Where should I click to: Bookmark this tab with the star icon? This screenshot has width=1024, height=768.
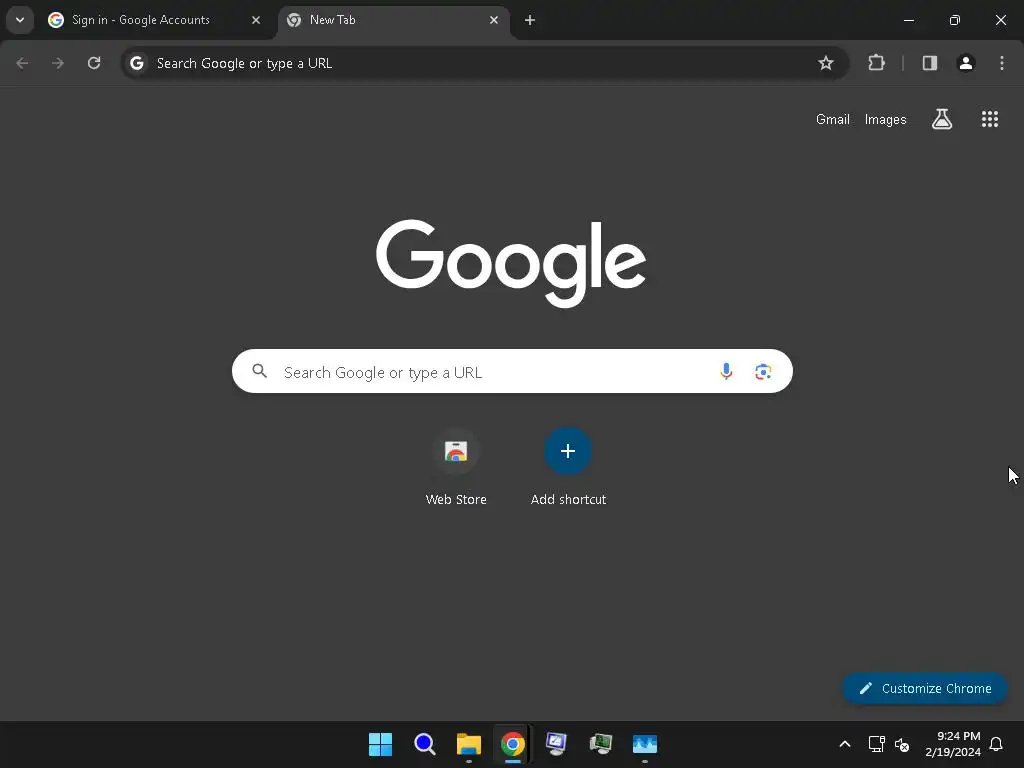click(825, 63)
